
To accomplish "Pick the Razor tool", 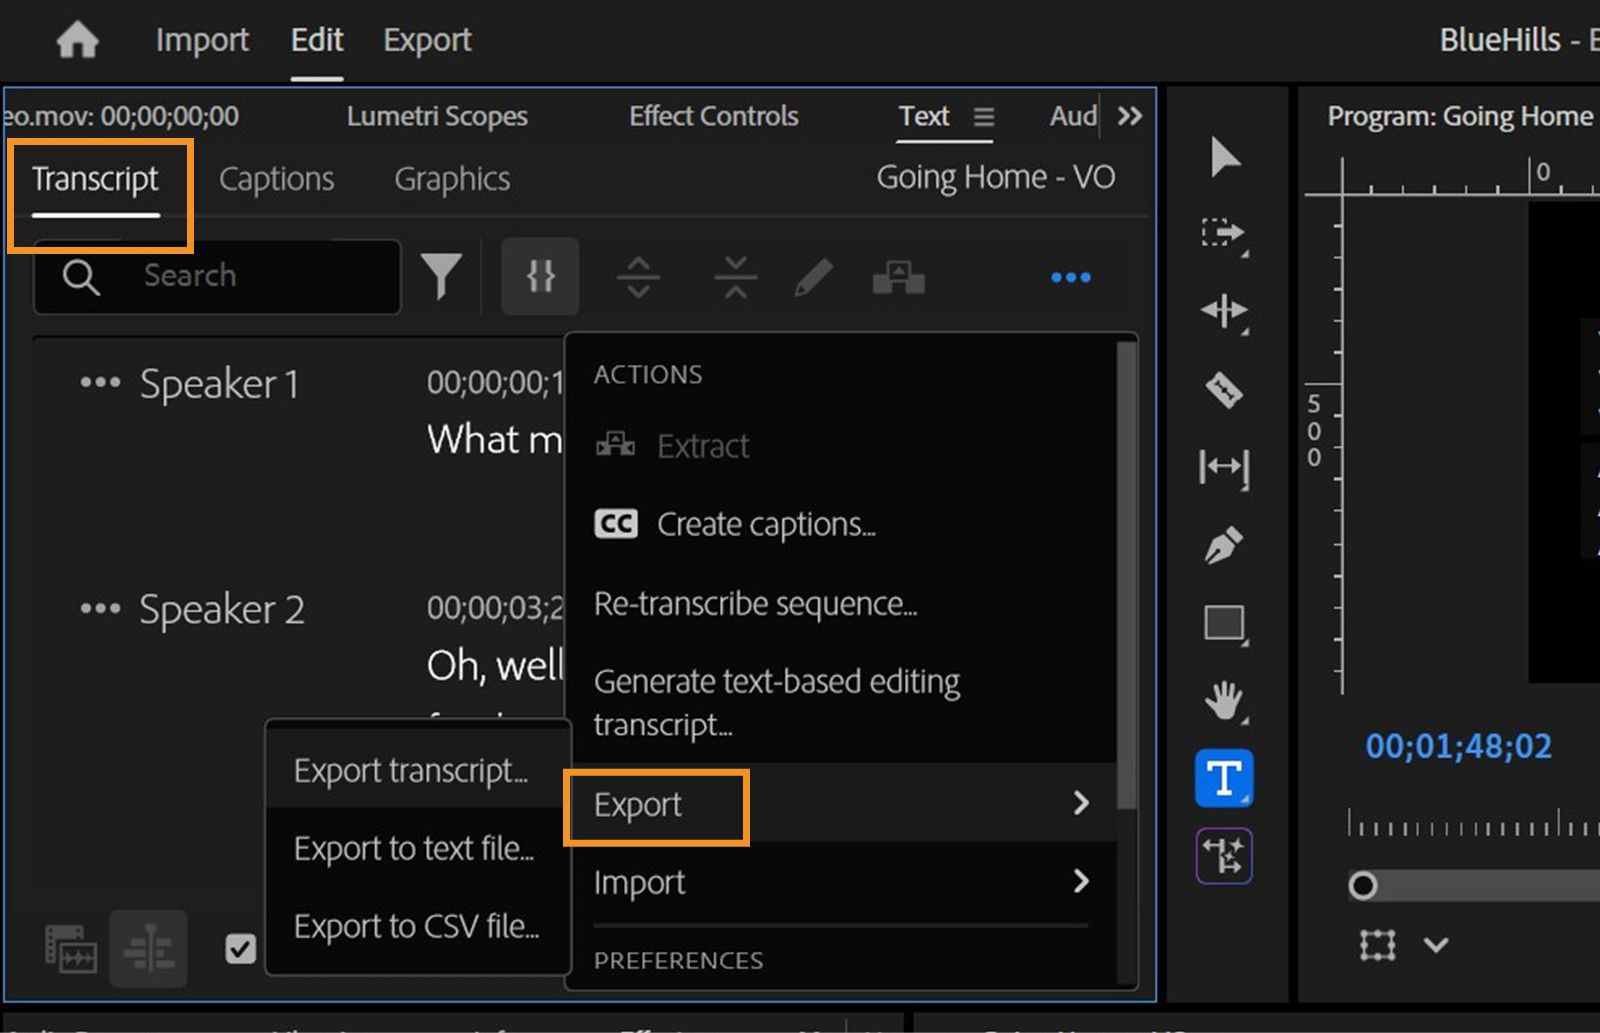I will click(x=1224, y=392).
